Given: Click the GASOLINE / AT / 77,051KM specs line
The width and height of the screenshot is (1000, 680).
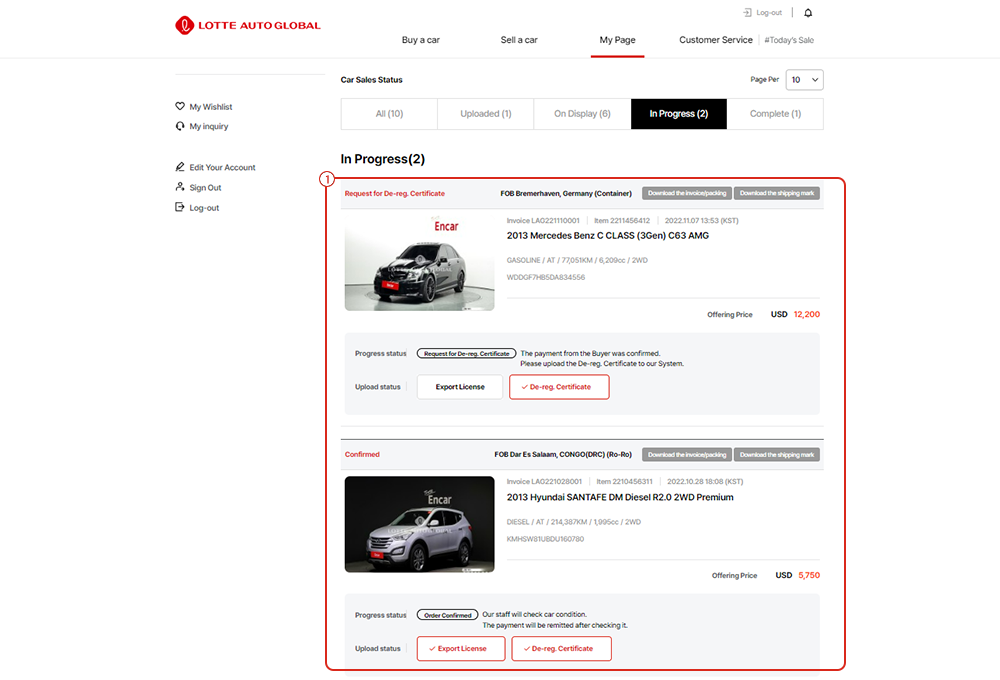Looking at the screenshot, I should pos(577,260).
